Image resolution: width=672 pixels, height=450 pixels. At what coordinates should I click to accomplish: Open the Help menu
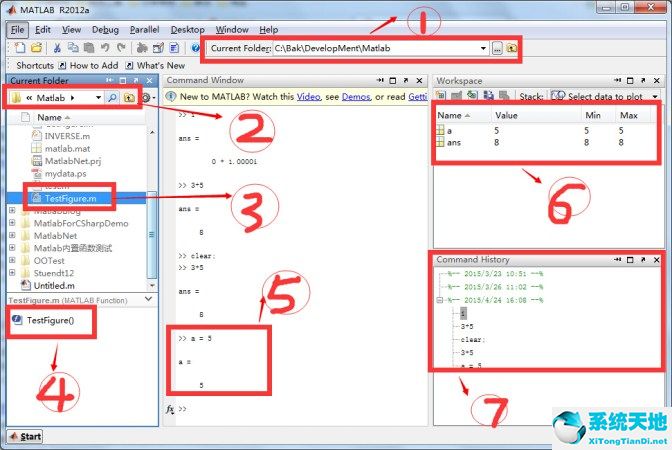pyautogui.click(x=269, y=30)
